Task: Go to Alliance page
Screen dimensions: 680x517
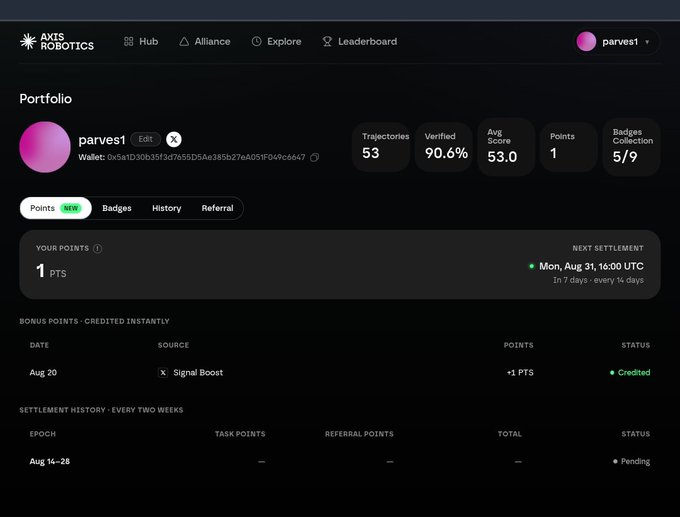Action: (205, 41)
